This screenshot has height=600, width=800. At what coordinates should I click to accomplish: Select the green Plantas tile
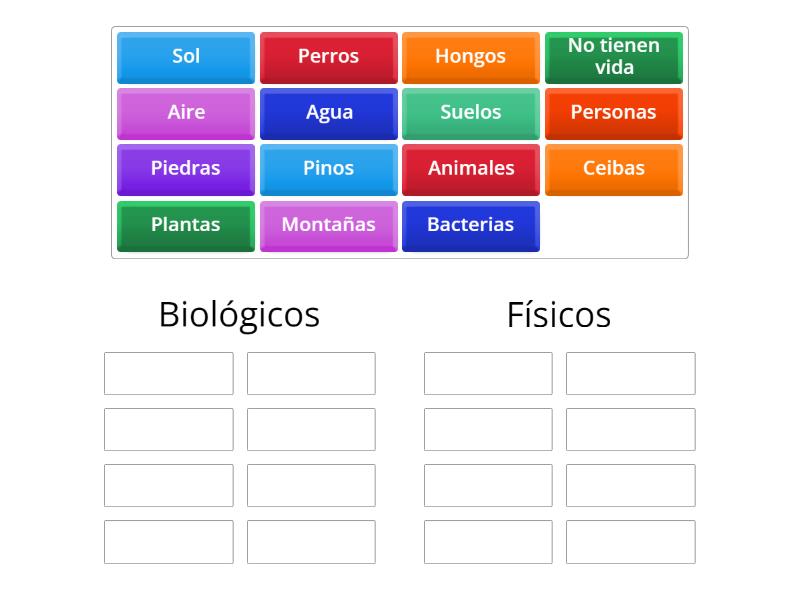(x=186, y=226)
